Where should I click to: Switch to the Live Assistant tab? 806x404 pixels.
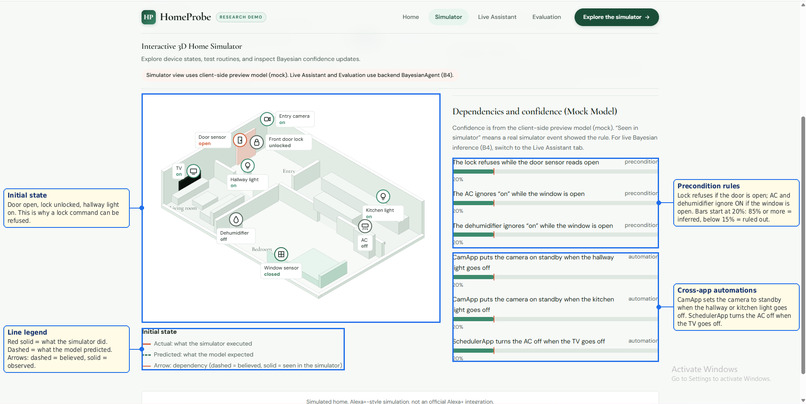[x=497, y=17]
